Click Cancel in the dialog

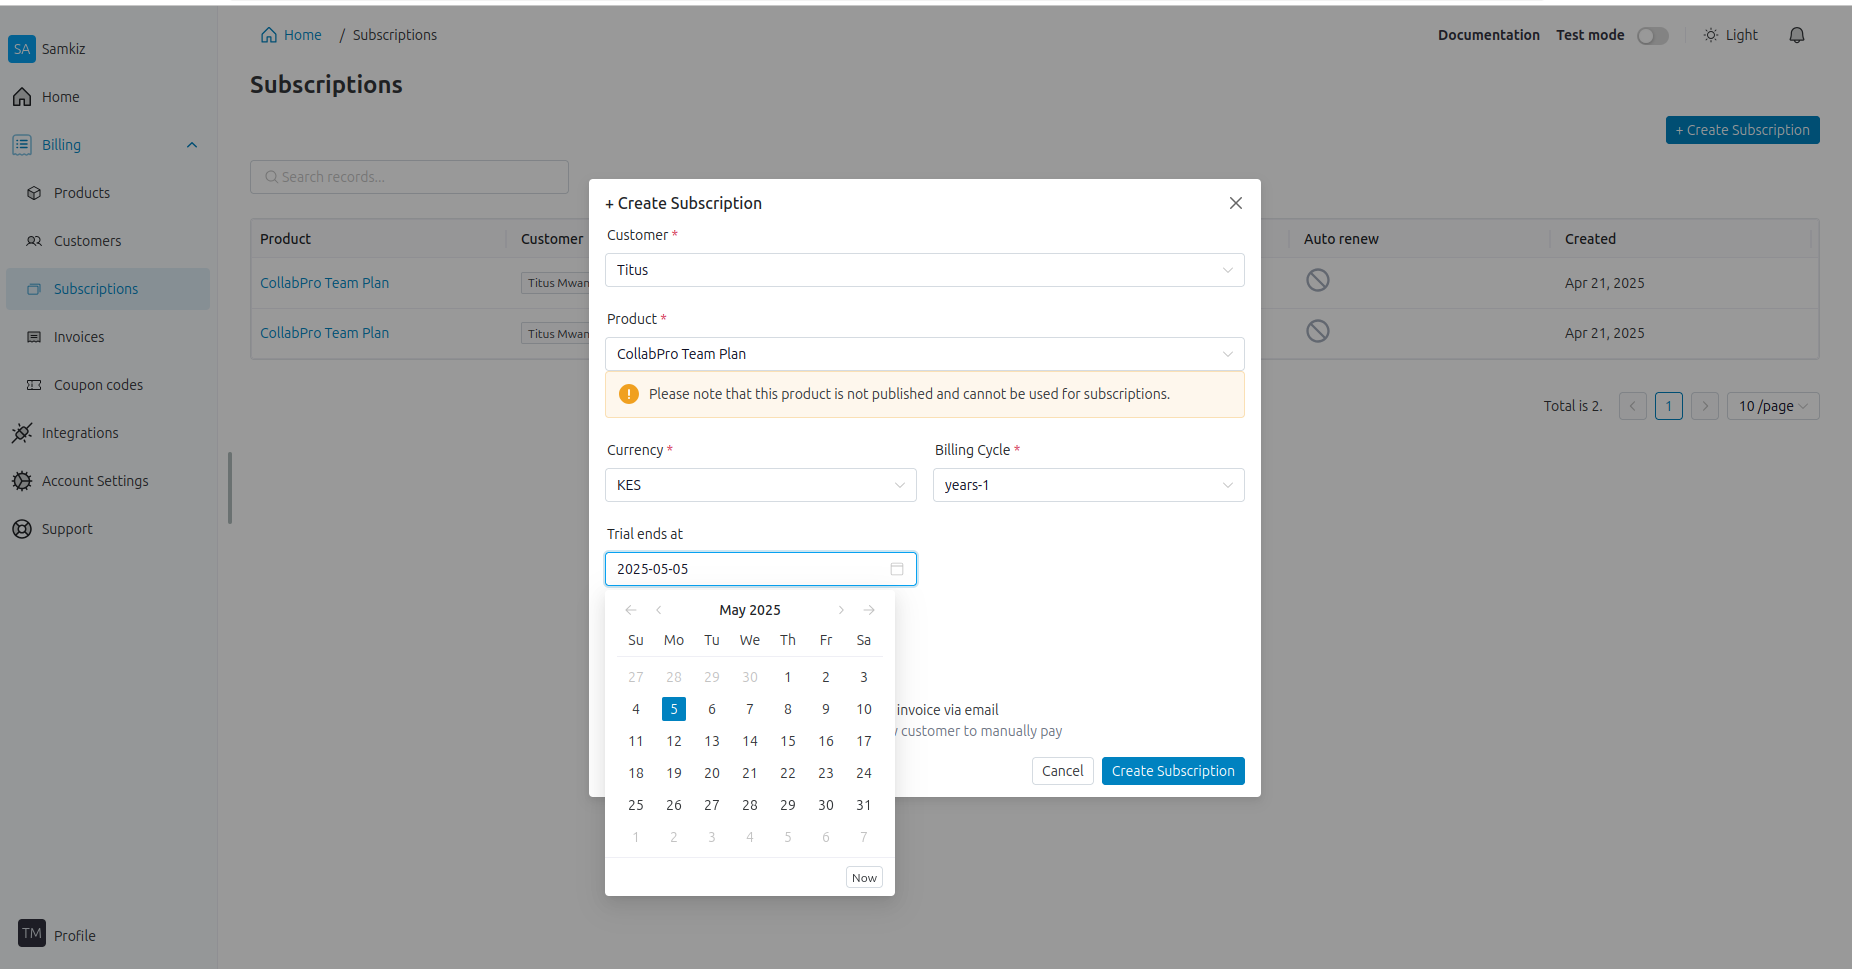click(1062, 771)
